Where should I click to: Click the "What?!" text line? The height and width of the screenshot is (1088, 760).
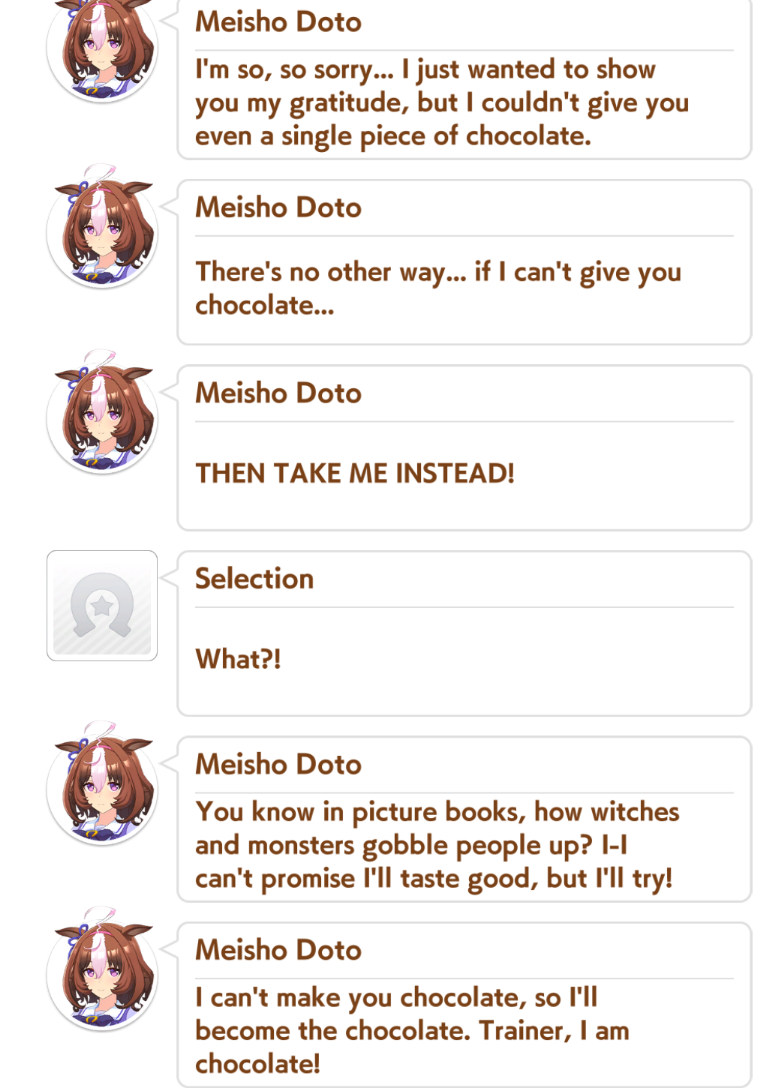[x=238, y=659]
